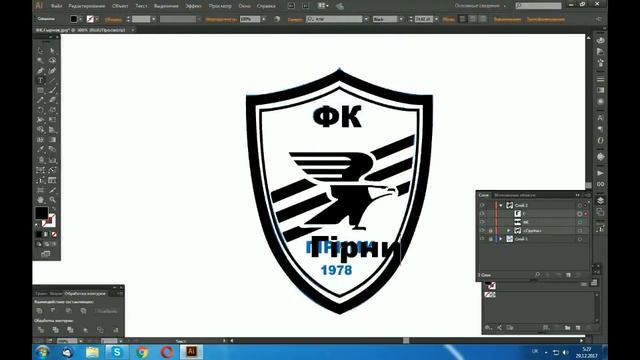
Task: Choose the Scale tool
Action: pos(52,110)
